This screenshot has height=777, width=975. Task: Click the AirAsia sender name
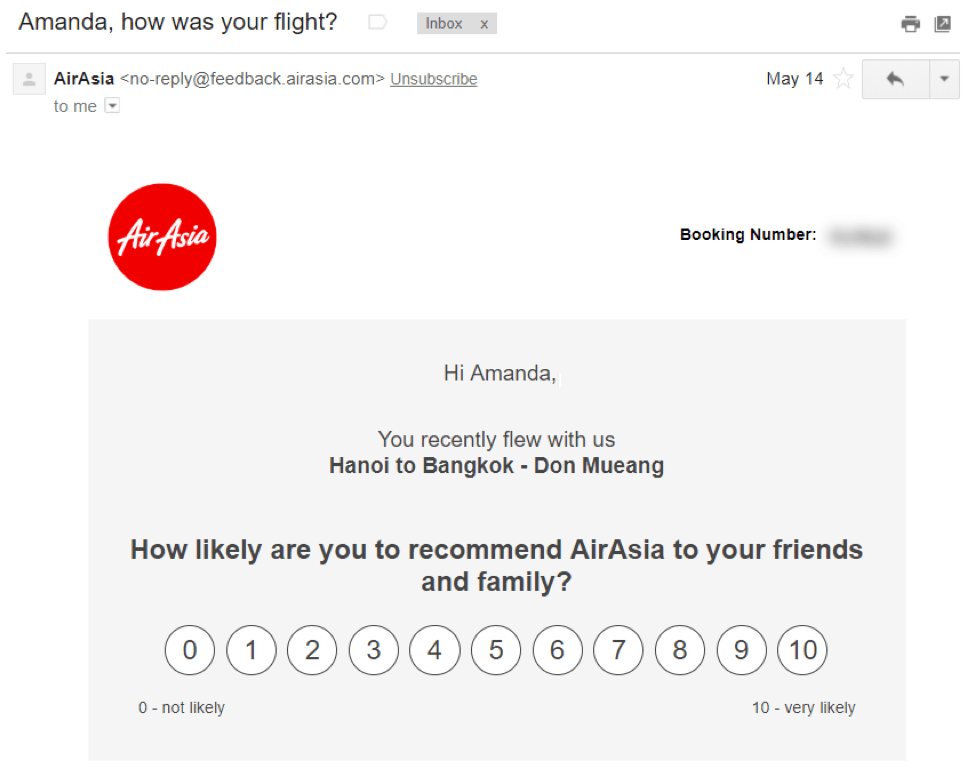tap(84, 79)
